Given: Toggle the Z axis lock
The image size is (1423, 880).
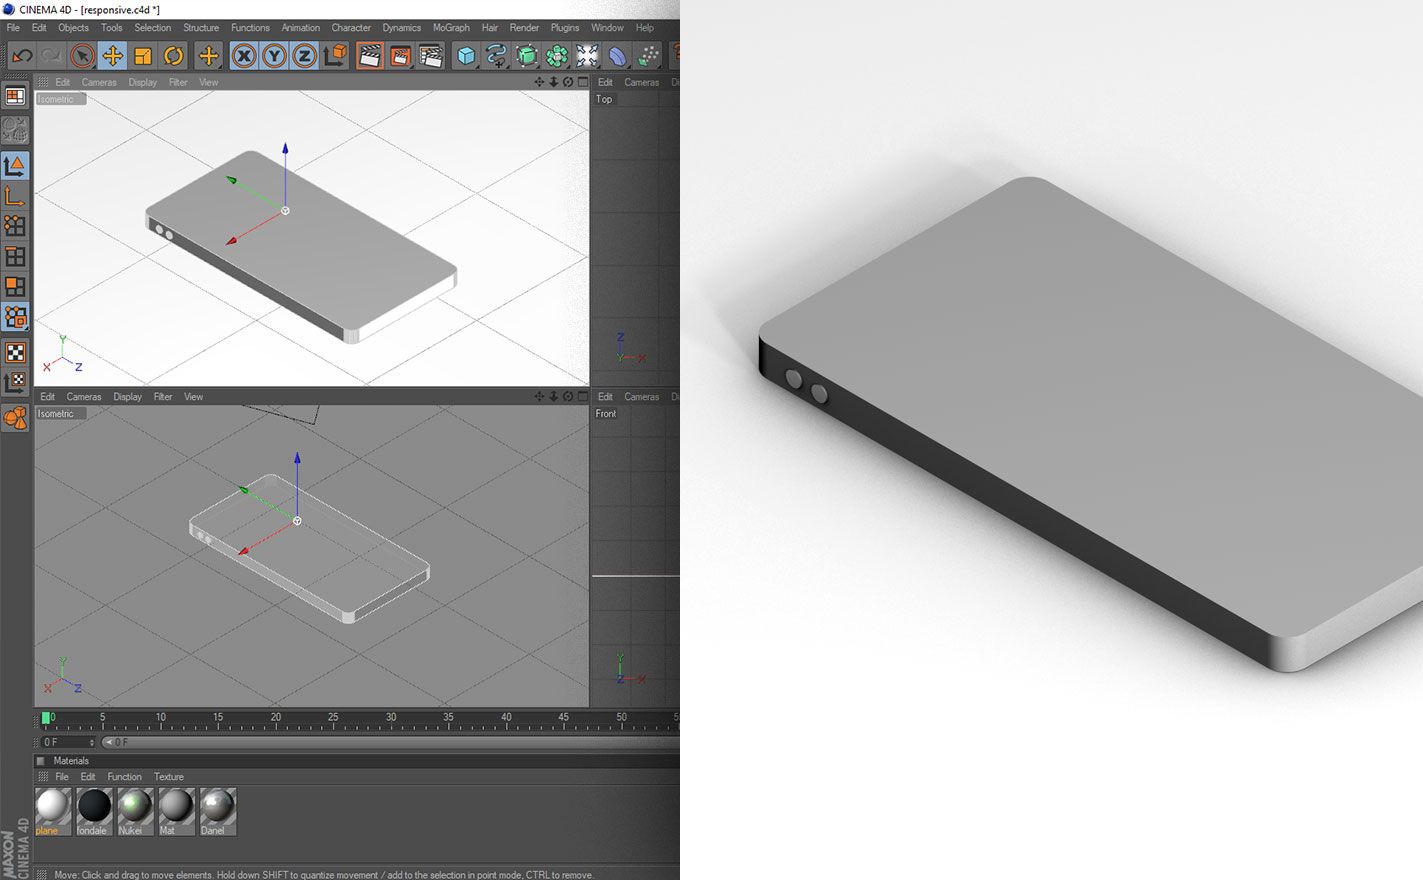Looking at the screenshot, I should coord(303,57).
